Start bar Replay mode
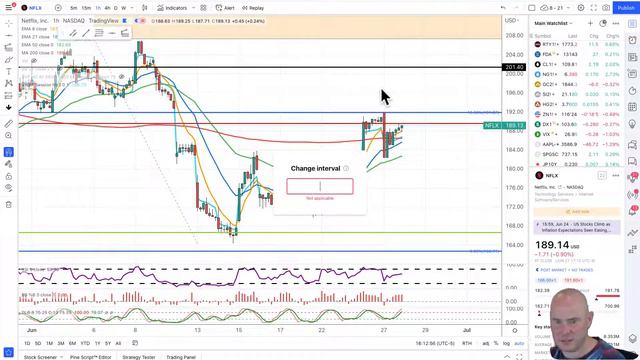 (253, 8)
